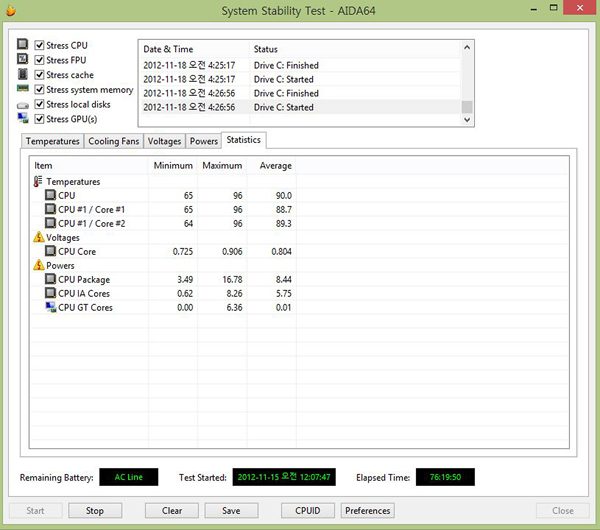The image size is (600, 530).
Task: Select the 4:25:17 Drive C: Finished log entry
Action: click(300, 65)
